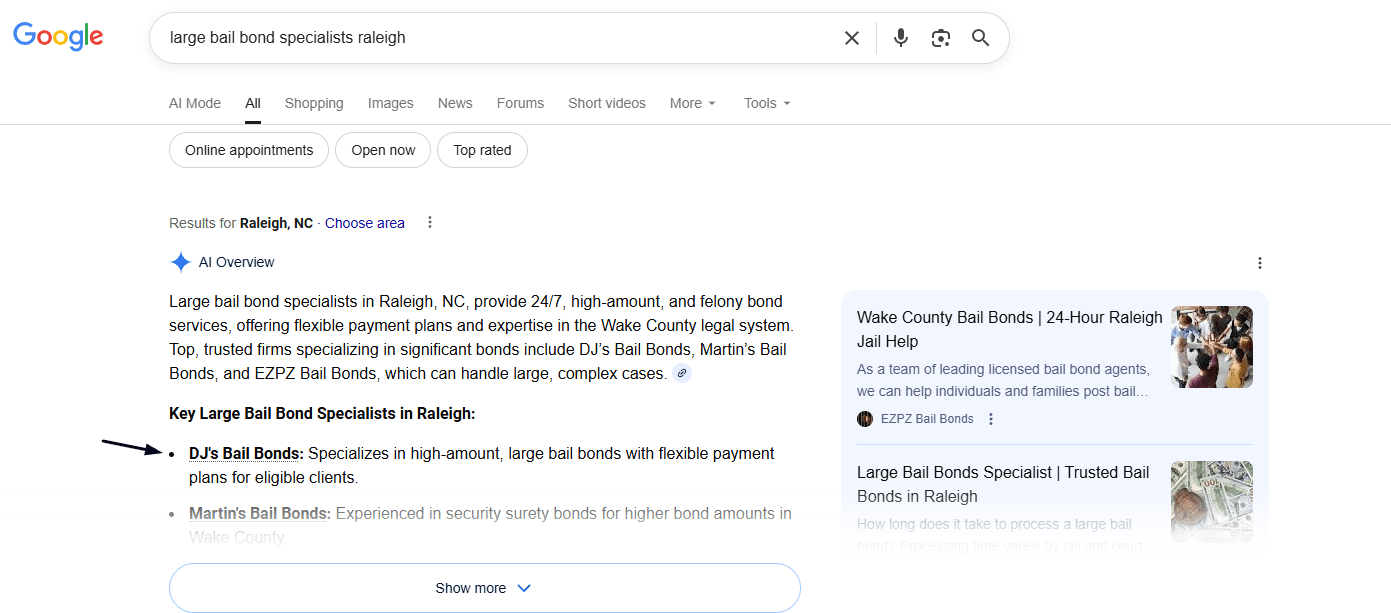Apply the Top rated filter chip
This screenshot has width=1391, height=613.
pyautogui.click(x=482, y=150)
